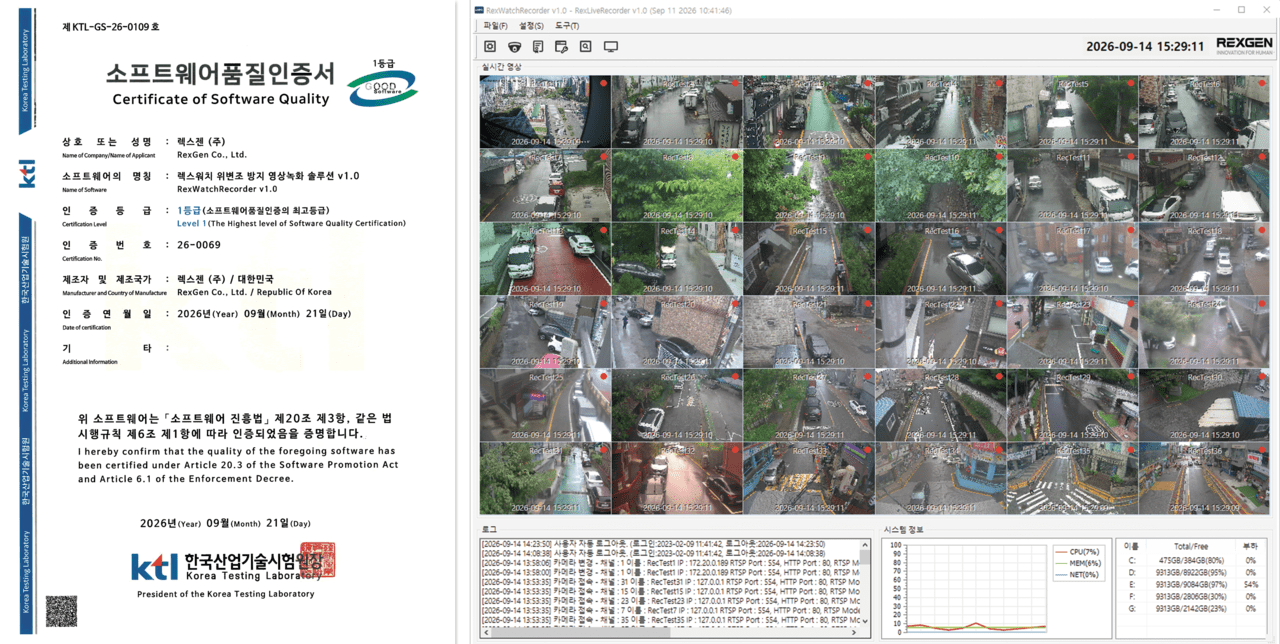Select the log row mentioning RecTest23
Screen dimensions: 1280x644
[671, 600]
